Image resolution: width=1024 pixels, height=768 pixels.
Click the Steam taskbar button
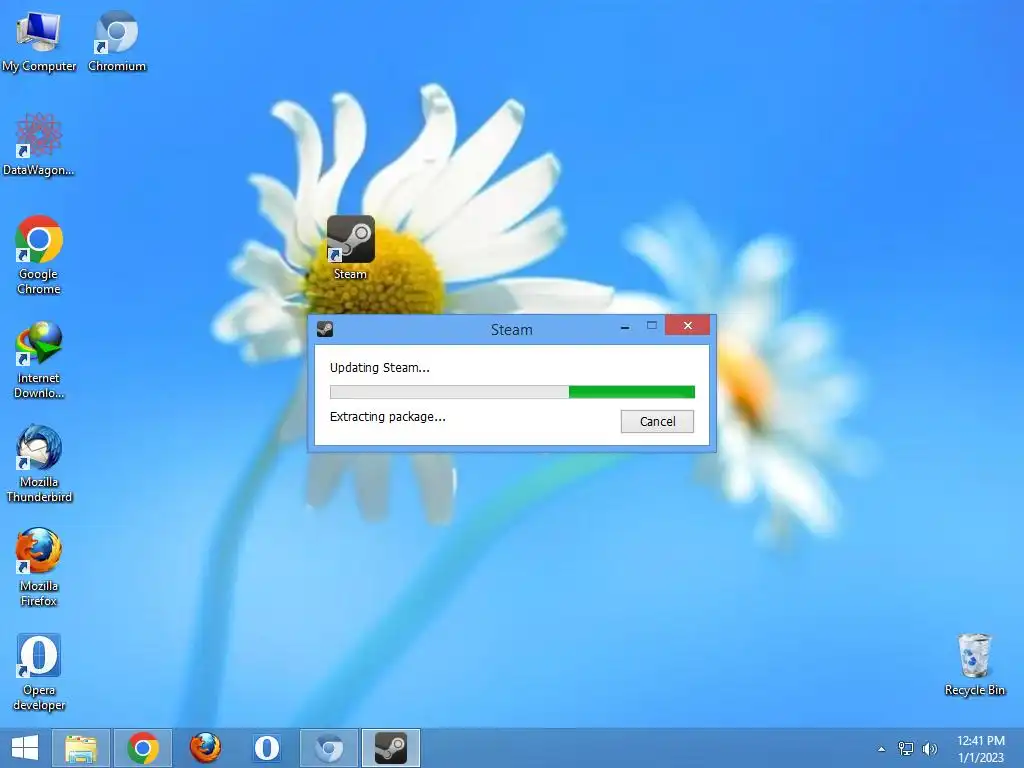[x=391, y=748]
